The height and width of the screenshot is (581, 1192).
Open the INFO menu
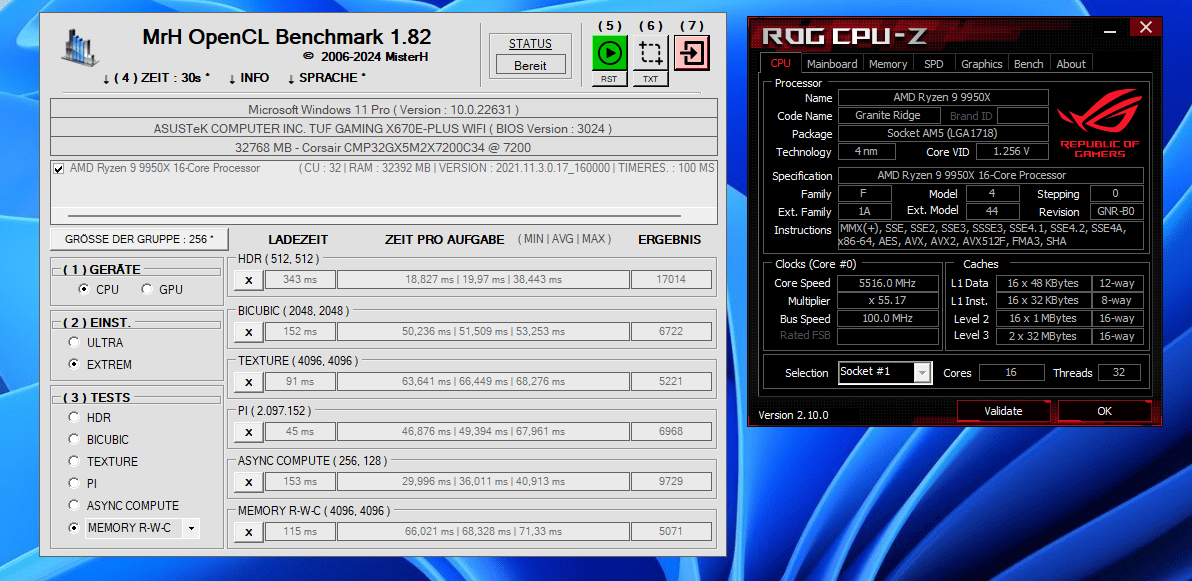249,78
